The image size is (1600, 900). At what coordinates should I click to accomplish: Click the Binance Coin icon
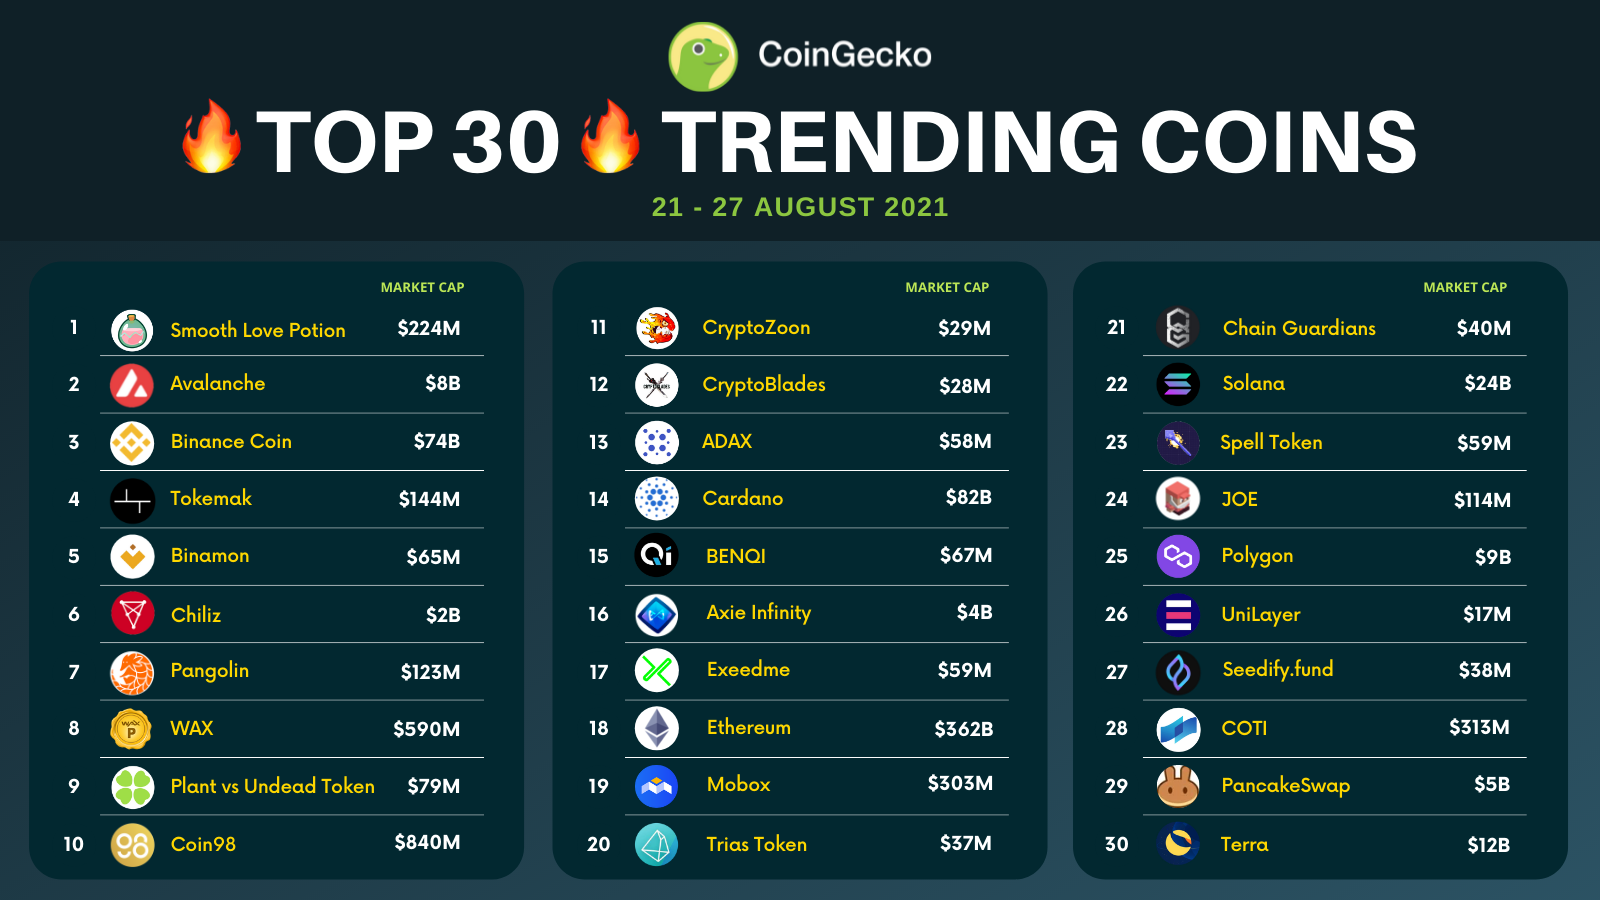click(x=132, y=443)
